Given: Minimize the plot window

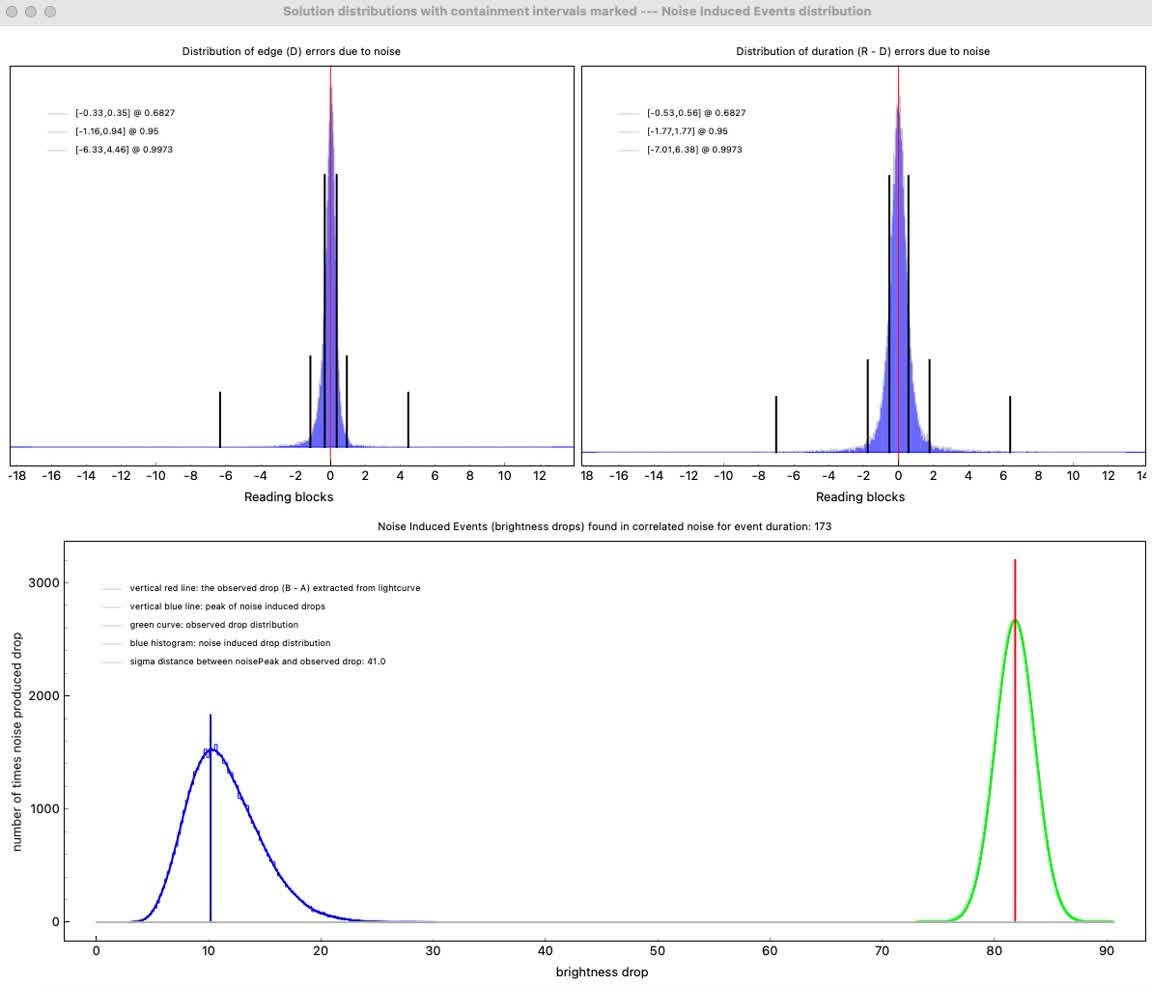Looking at the screenshot, I should tap(30, 12).
